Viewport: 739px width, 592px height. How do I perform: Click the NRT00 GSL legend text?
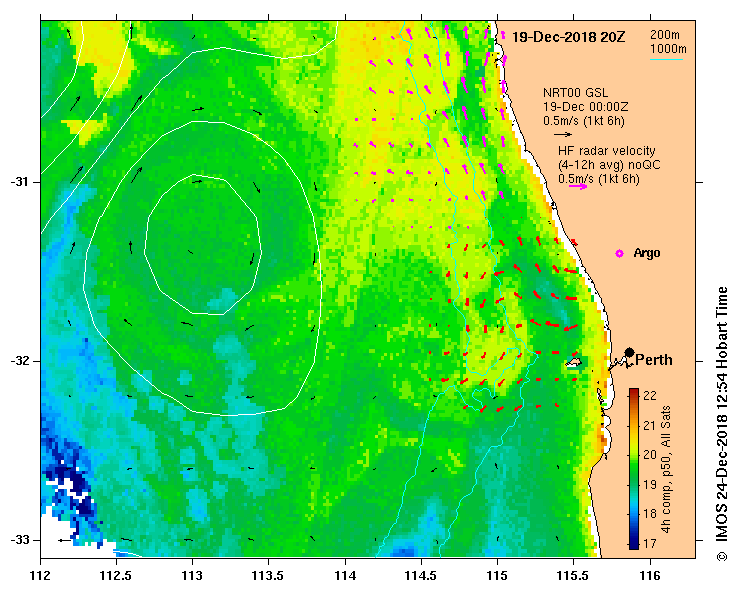click(x=575, y=93)
